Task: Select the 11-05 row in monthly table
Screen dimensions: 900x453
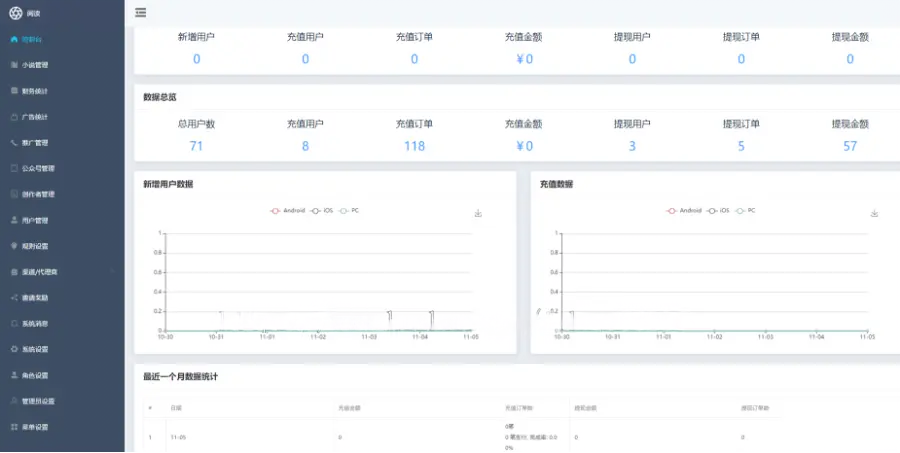Action: pos(179,438)
